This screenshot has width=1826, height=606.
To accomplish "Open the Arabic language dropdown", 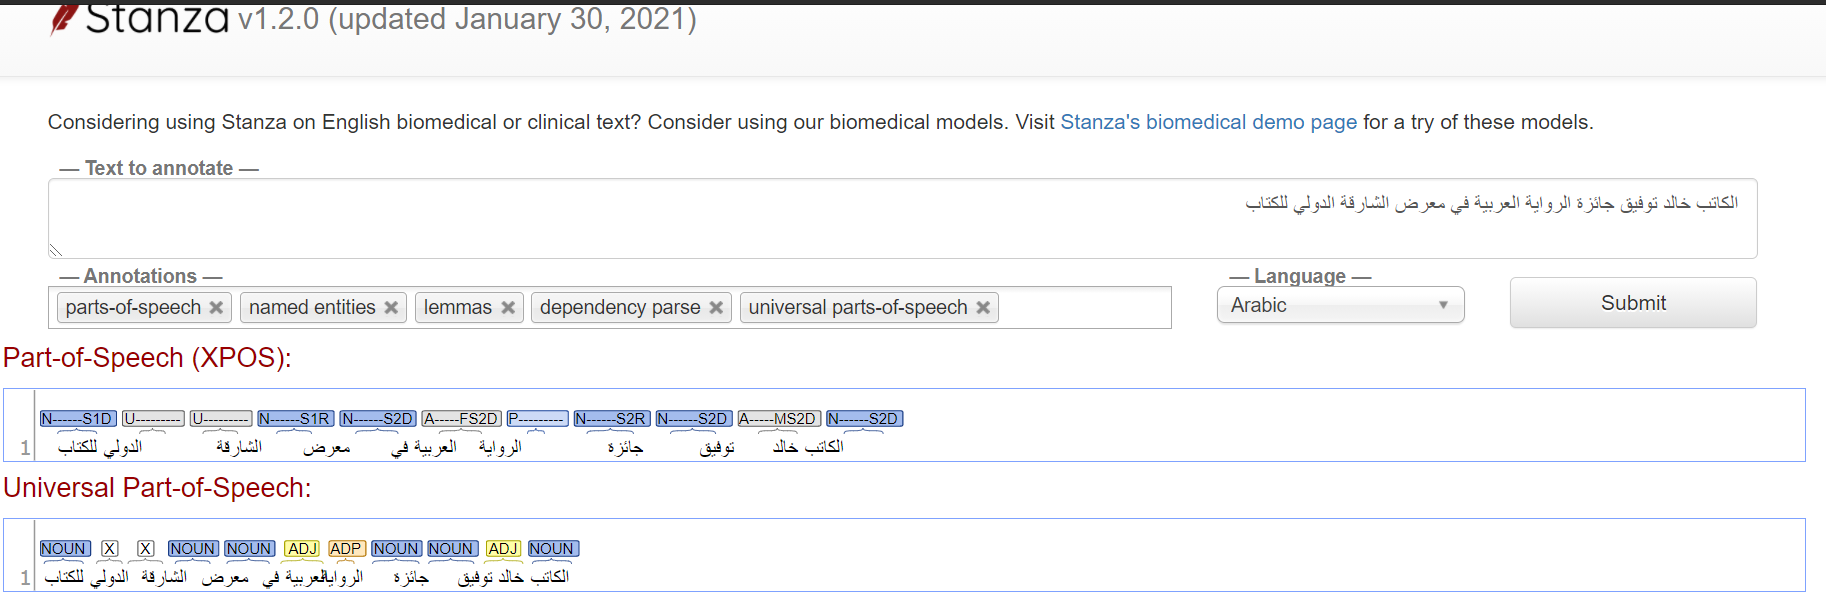I will [1340, 305].
